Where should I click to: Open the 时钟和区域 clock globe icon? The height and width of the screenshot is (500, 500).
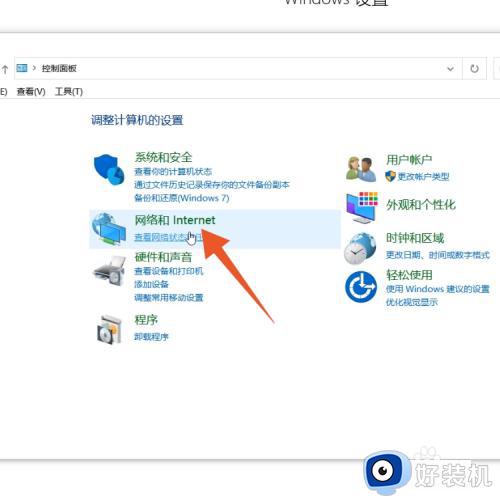coord(360,248)
